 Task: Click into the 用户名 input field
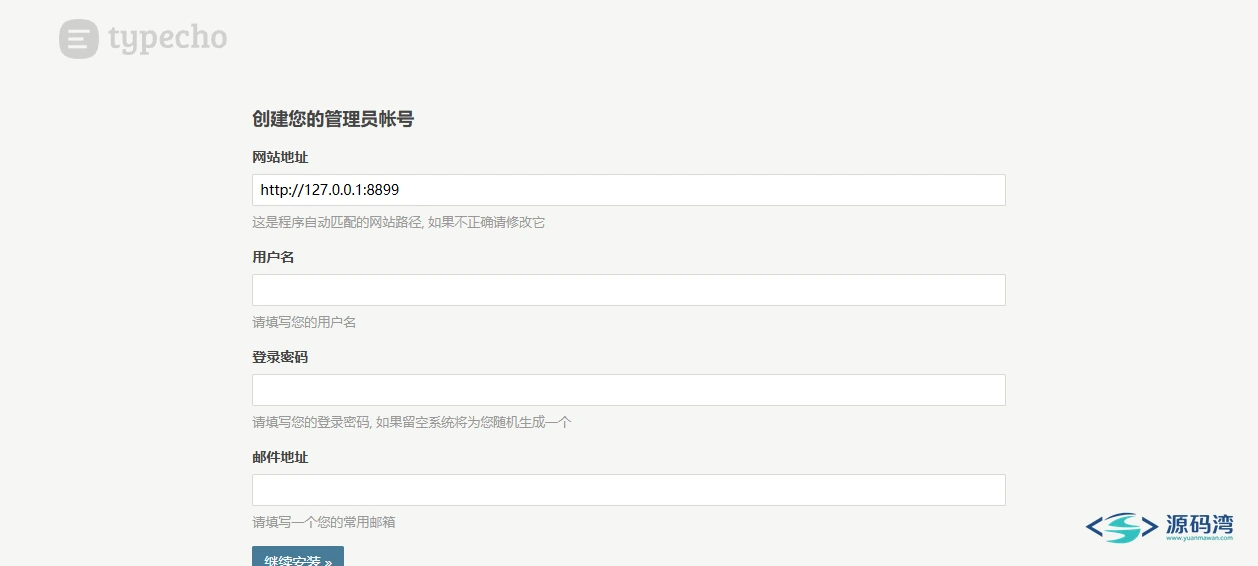pos(628,290)
